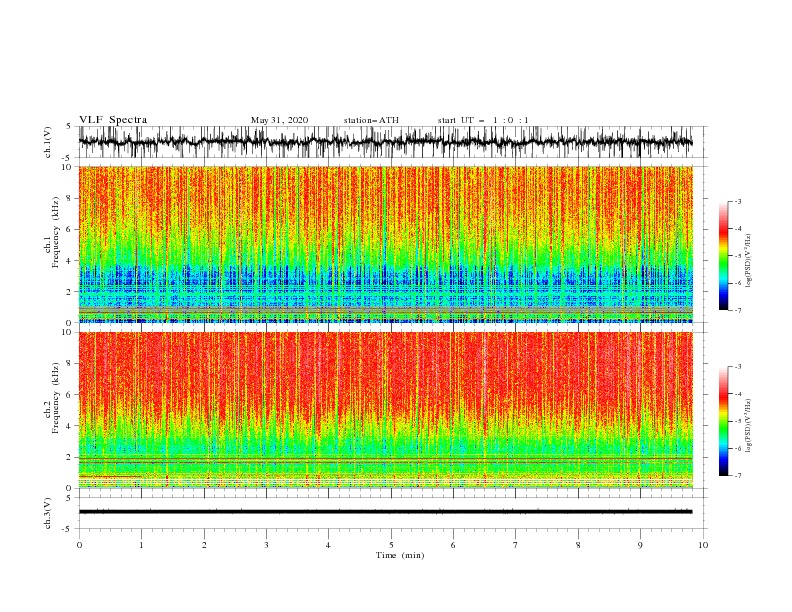Click the '8' kHz tick on ch.1 axis
792x612 pixels.
point(70,198)
